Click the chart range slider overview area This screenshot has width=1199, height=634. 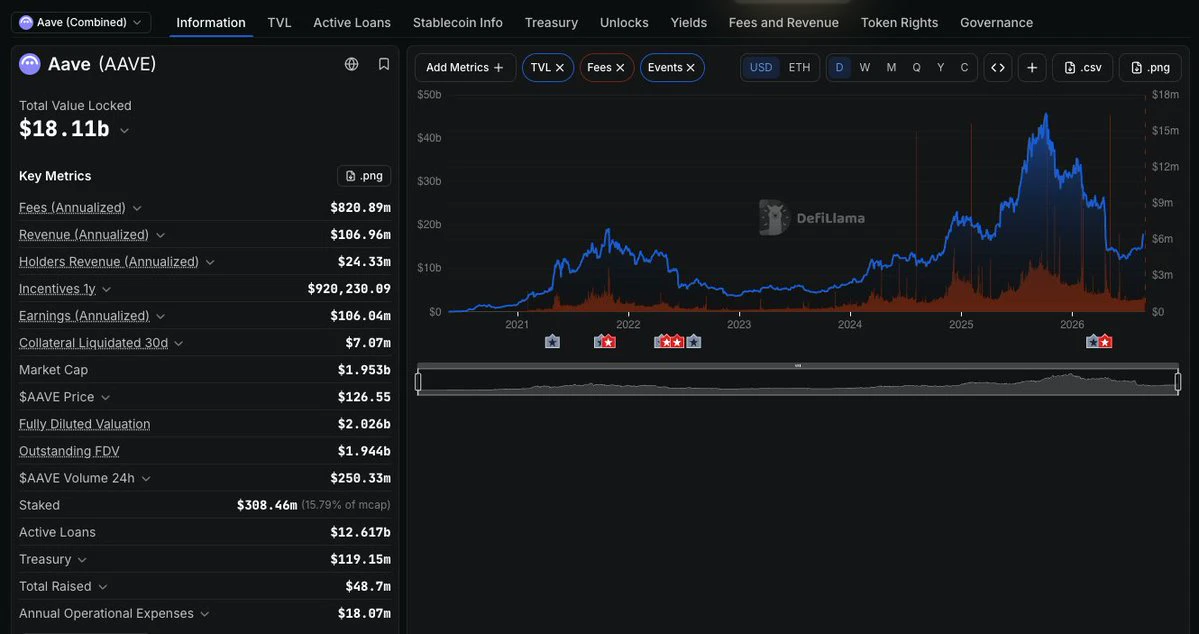(x=798, y=381)
